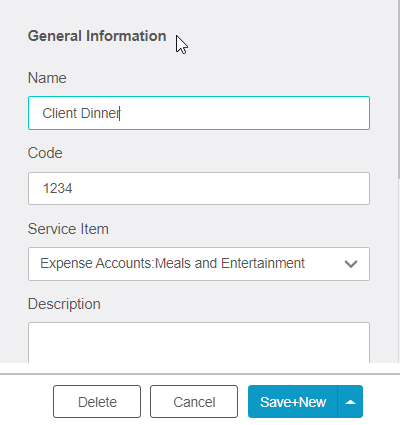This screenshot has width=400, height=425.
Task: Click the Delete button
Action: (x=97, y=402)
